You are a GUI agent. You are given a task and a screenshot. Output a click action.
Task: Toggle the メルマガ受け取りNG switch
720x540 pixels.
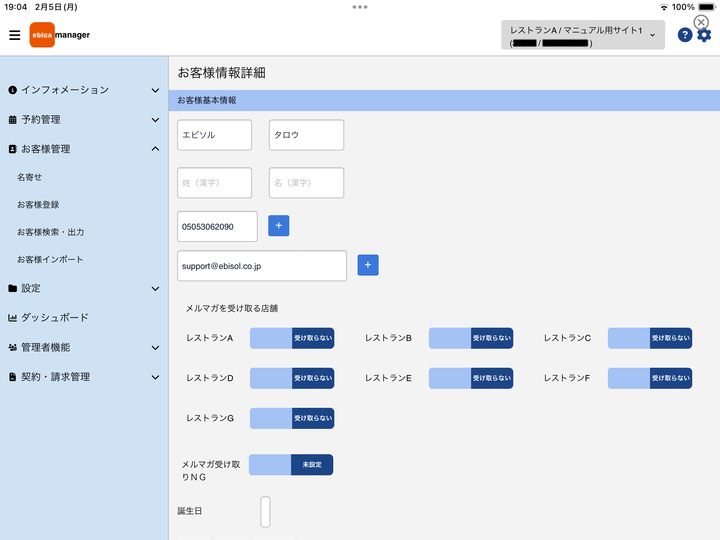click(291, 465)
